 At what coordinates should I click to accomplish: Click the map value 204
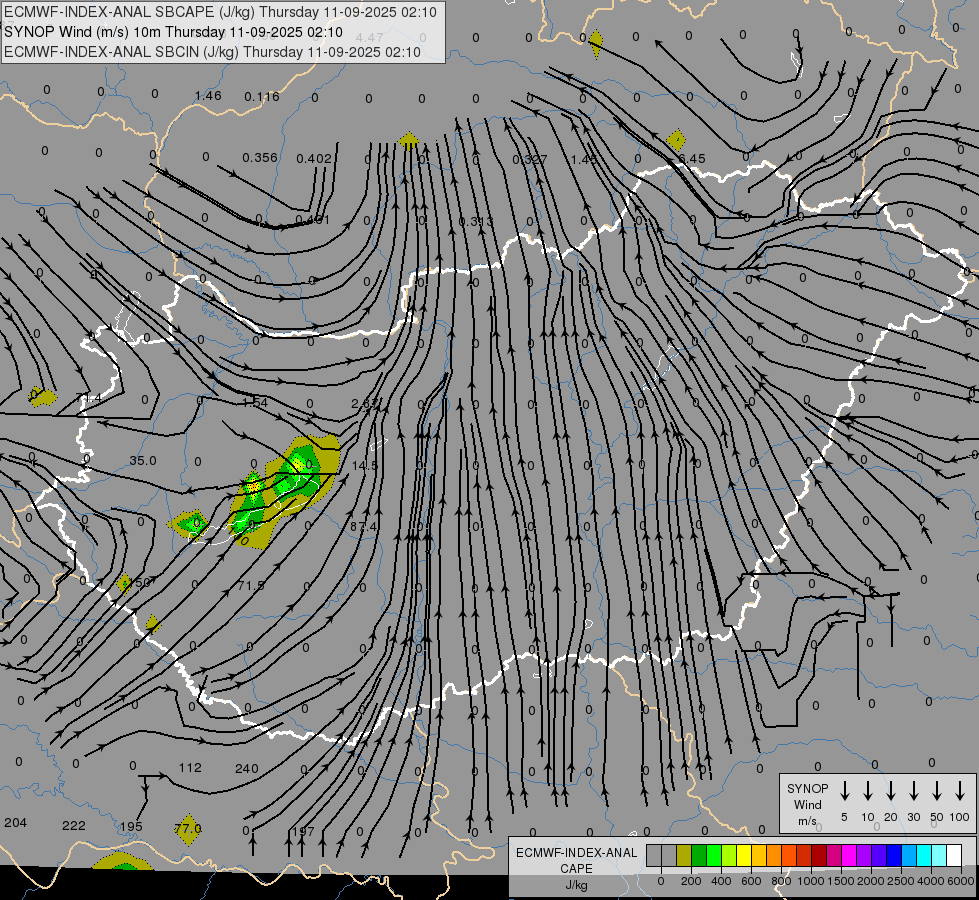coord(16,823)
